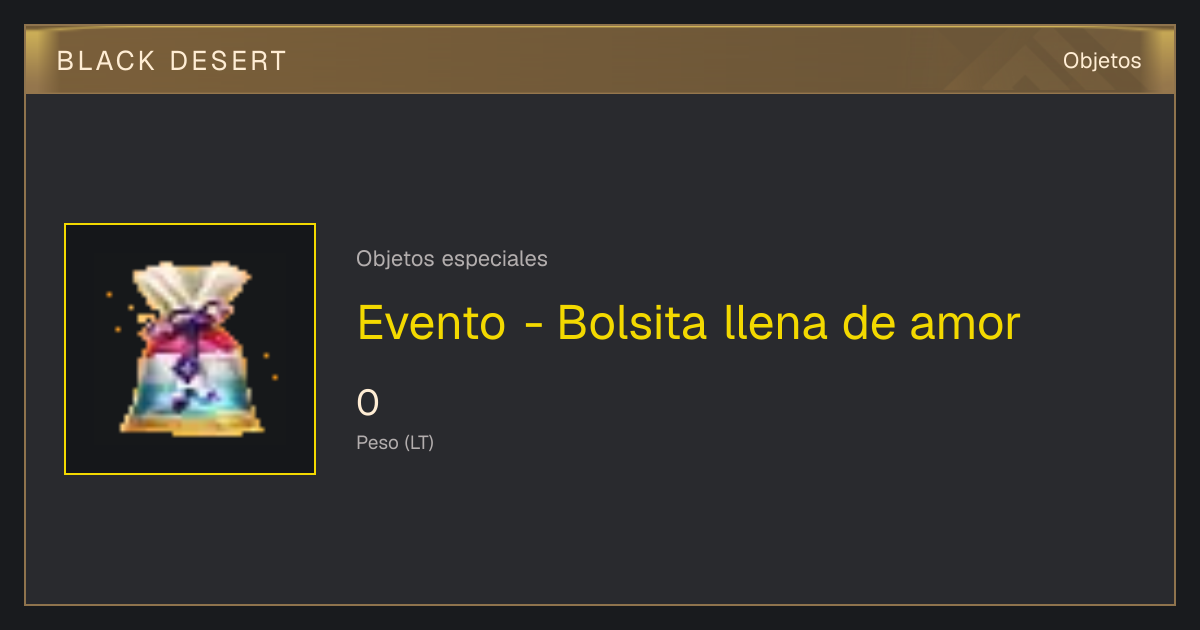Click the yellow-bordered item thumbnail frame
1200x630 pixels.
190,349
